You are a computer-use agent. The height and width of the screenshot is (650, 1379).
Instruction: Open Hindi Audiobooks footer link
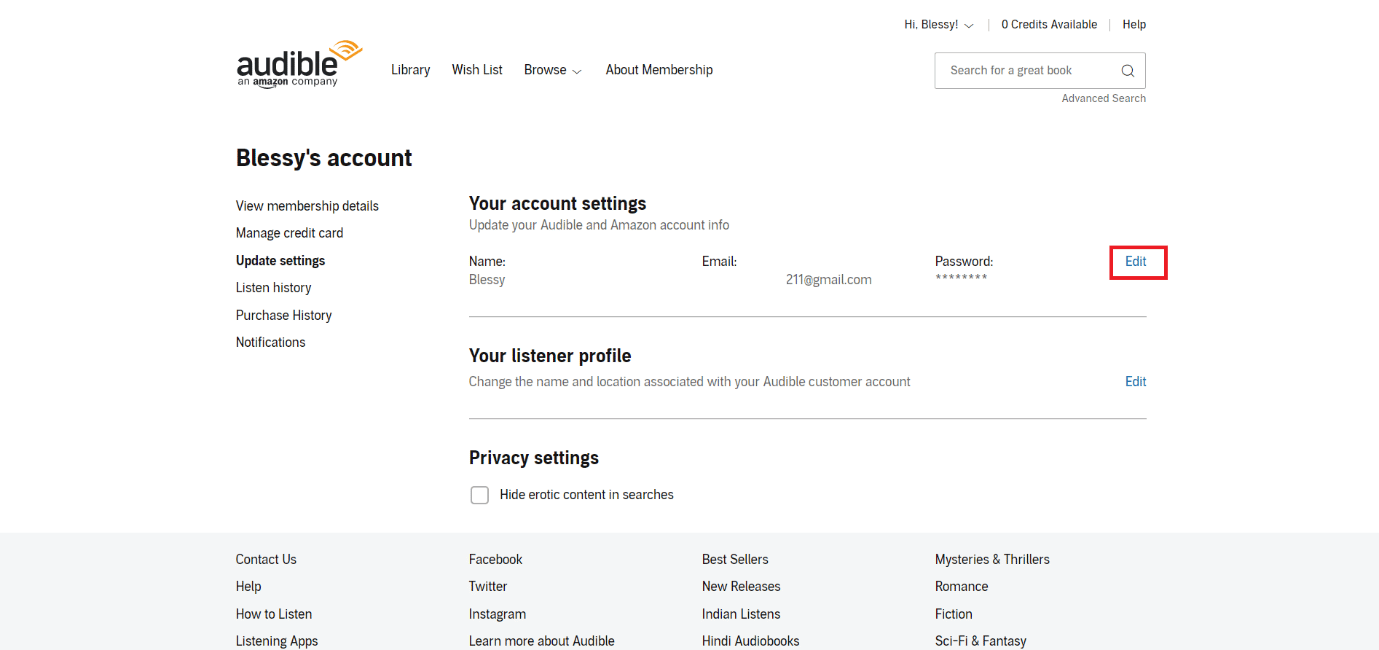pyautogui.click(x=751, y=641)
